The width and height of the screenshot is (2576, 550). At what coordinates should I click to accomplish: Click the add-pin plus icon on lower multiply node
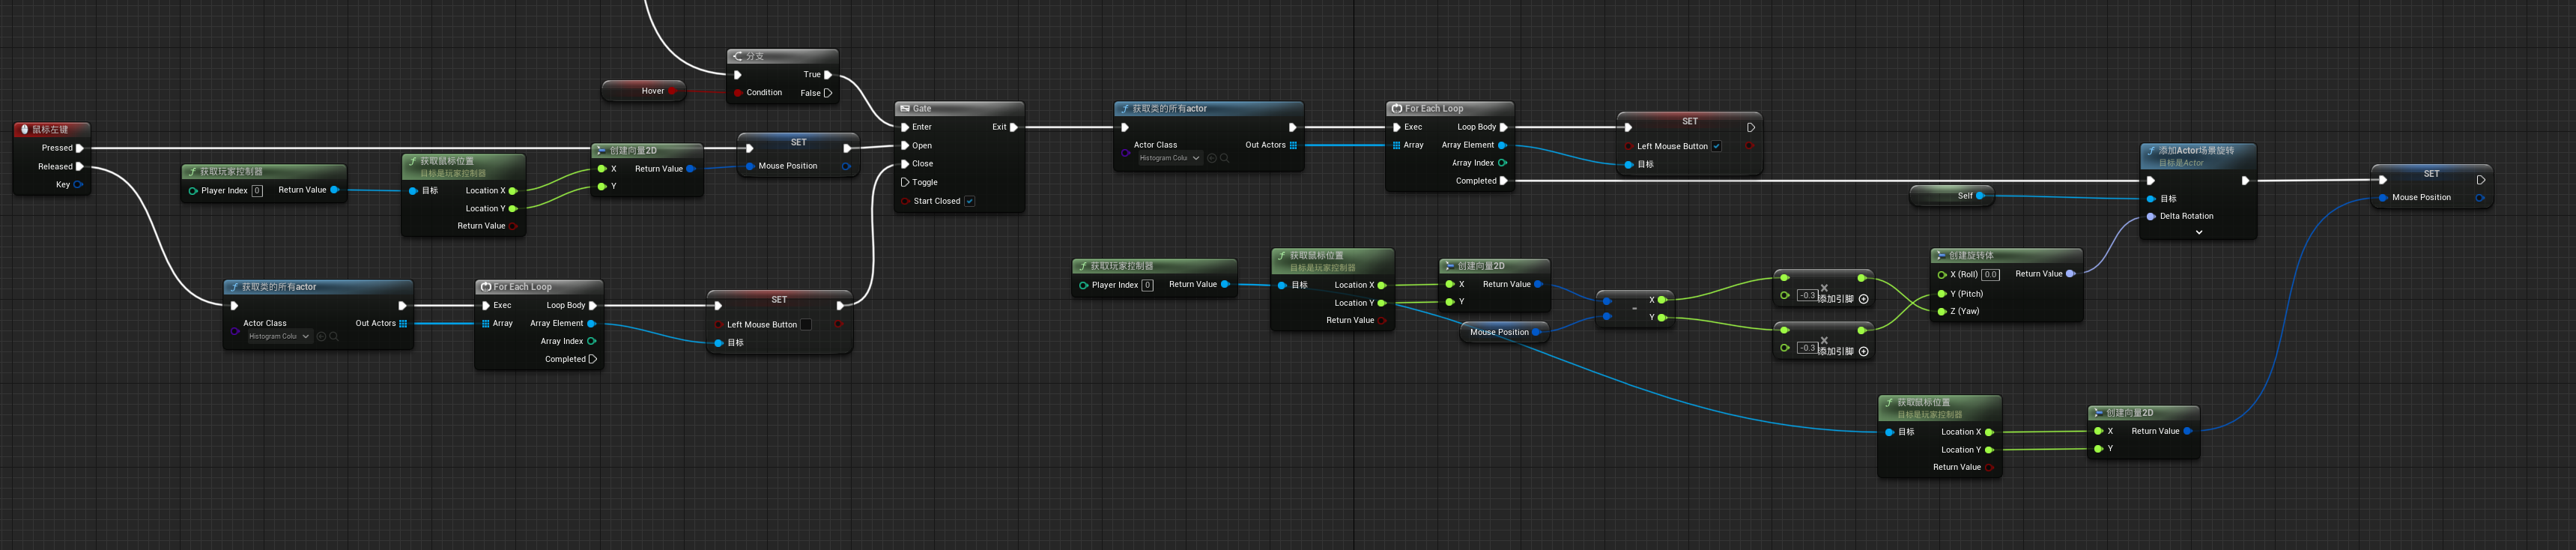1863,351
